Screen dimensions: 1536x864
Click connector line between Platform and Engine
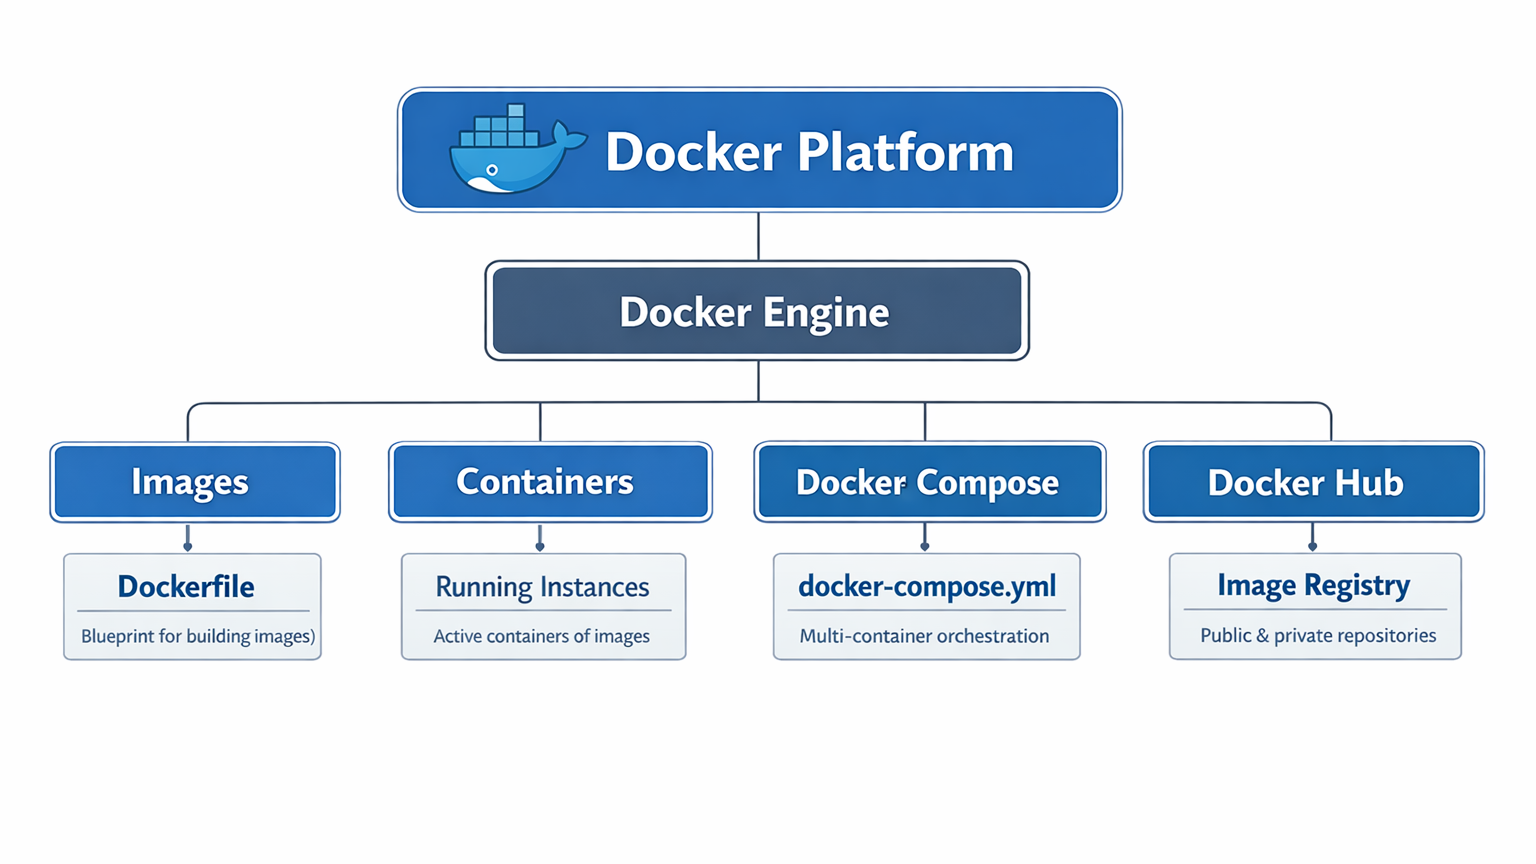758,236
